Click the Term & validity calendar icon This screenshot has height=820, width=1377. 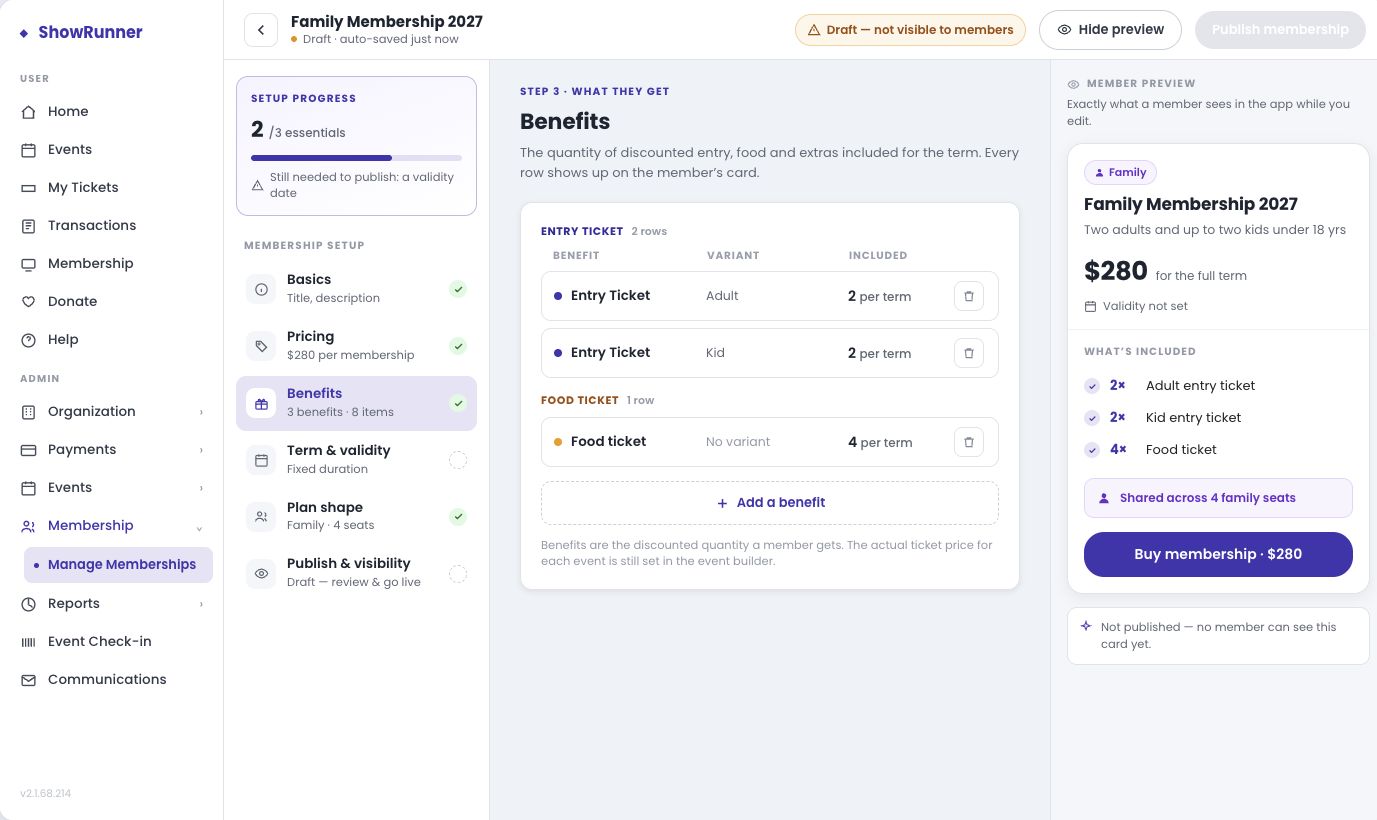click(261, 460)
